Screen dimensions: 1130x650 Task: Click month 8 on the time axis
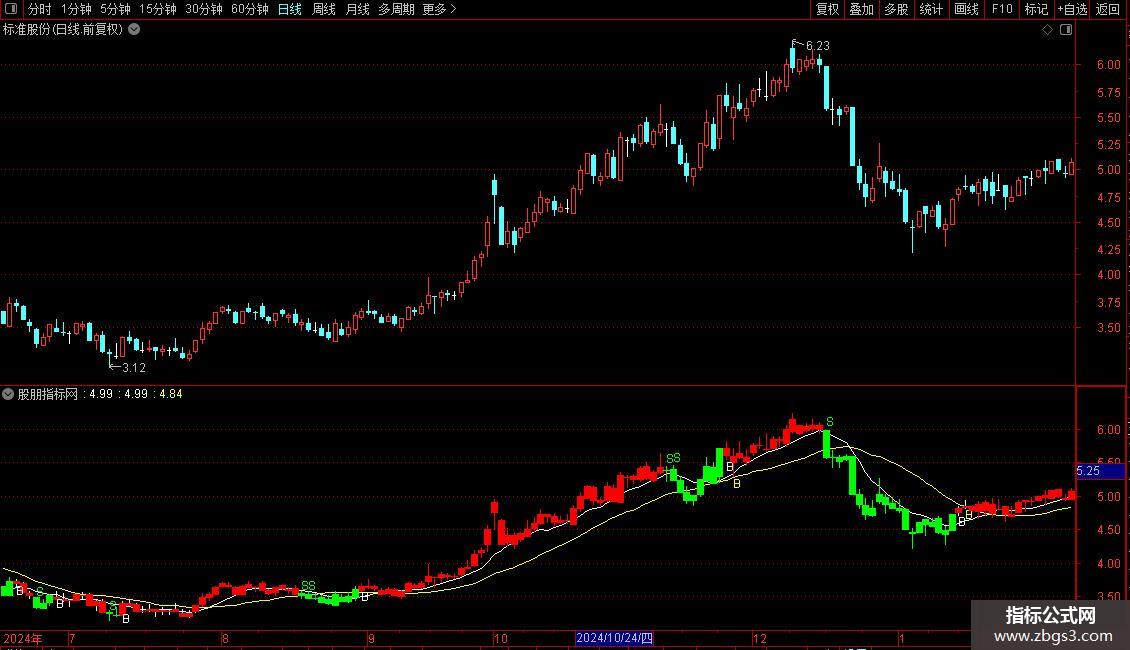226,638
